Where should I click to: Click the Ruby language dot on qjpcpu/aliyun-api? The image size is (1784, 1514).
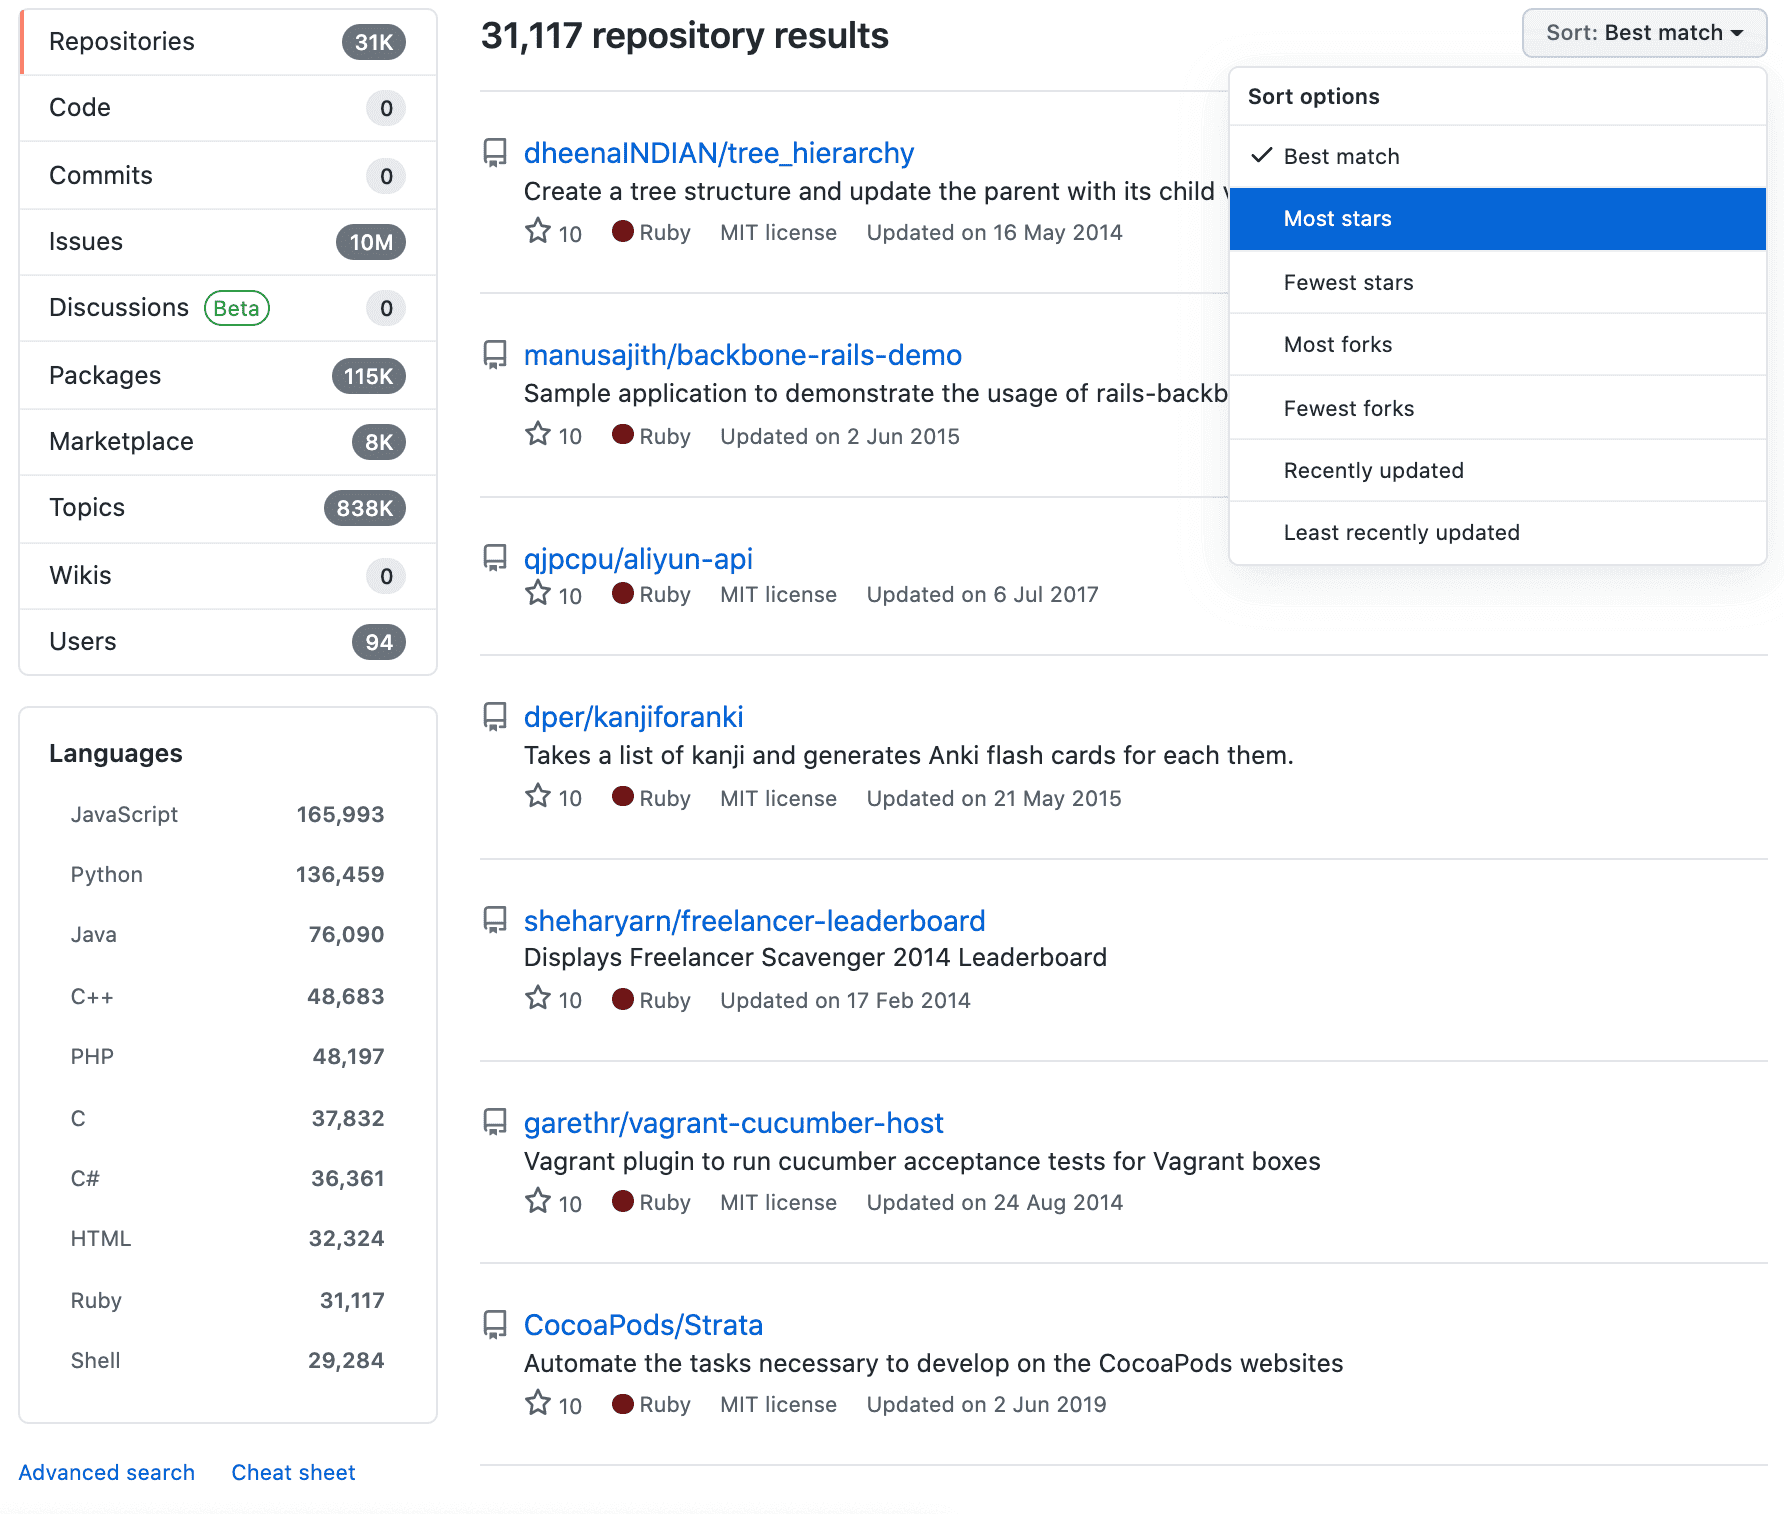pos(622,593)
